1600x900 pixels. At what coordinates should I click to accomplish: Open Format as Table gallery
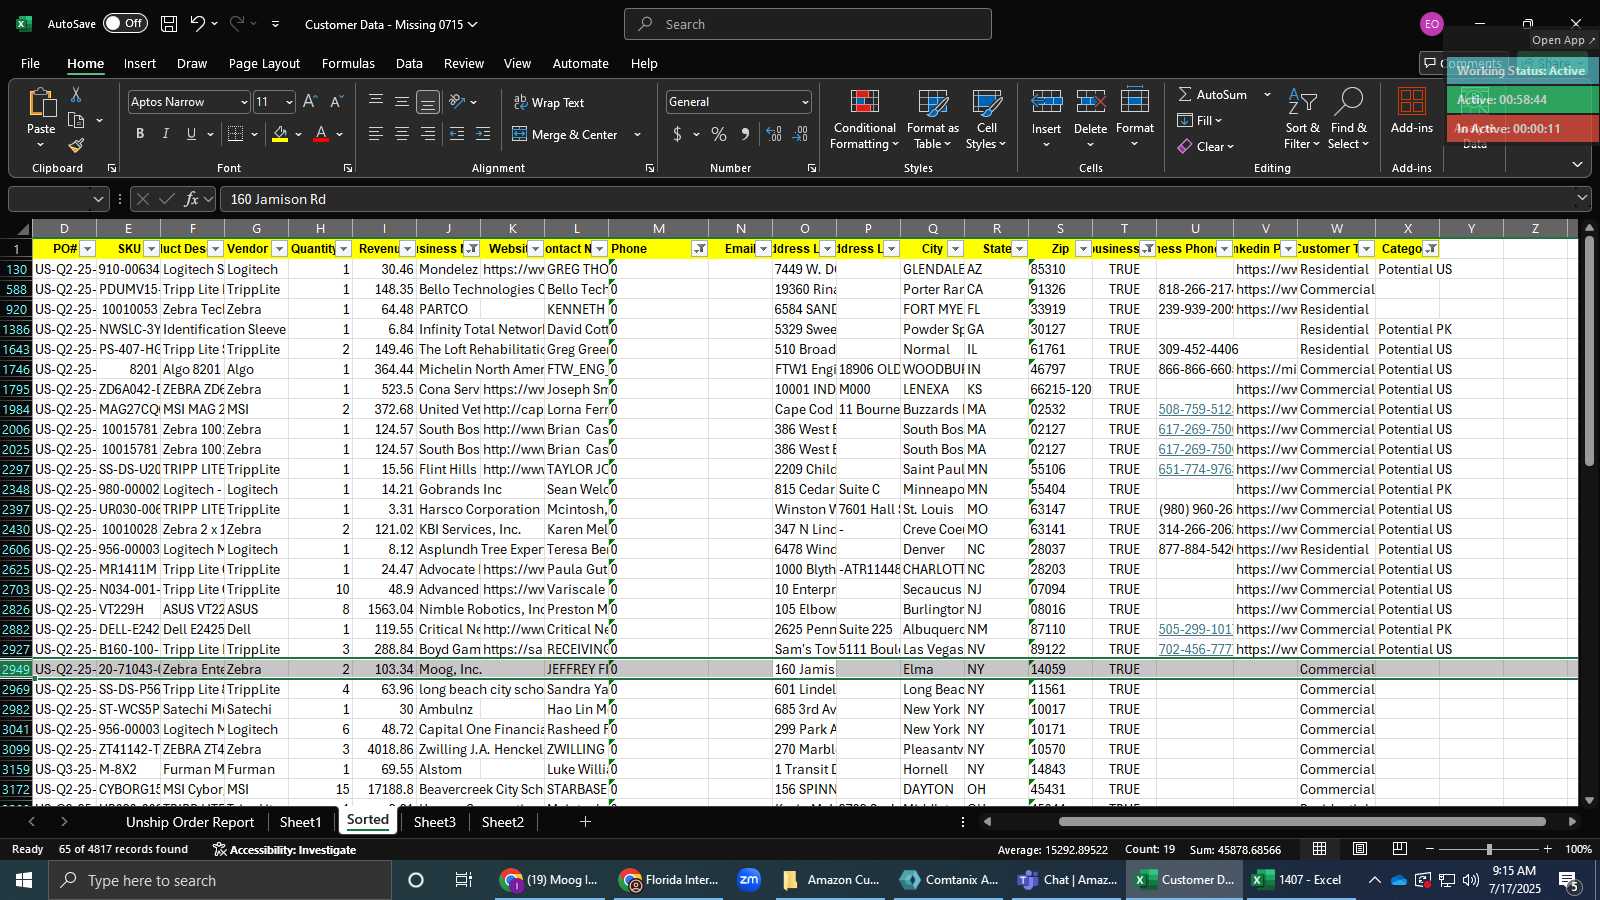click(x=932, y=120)
